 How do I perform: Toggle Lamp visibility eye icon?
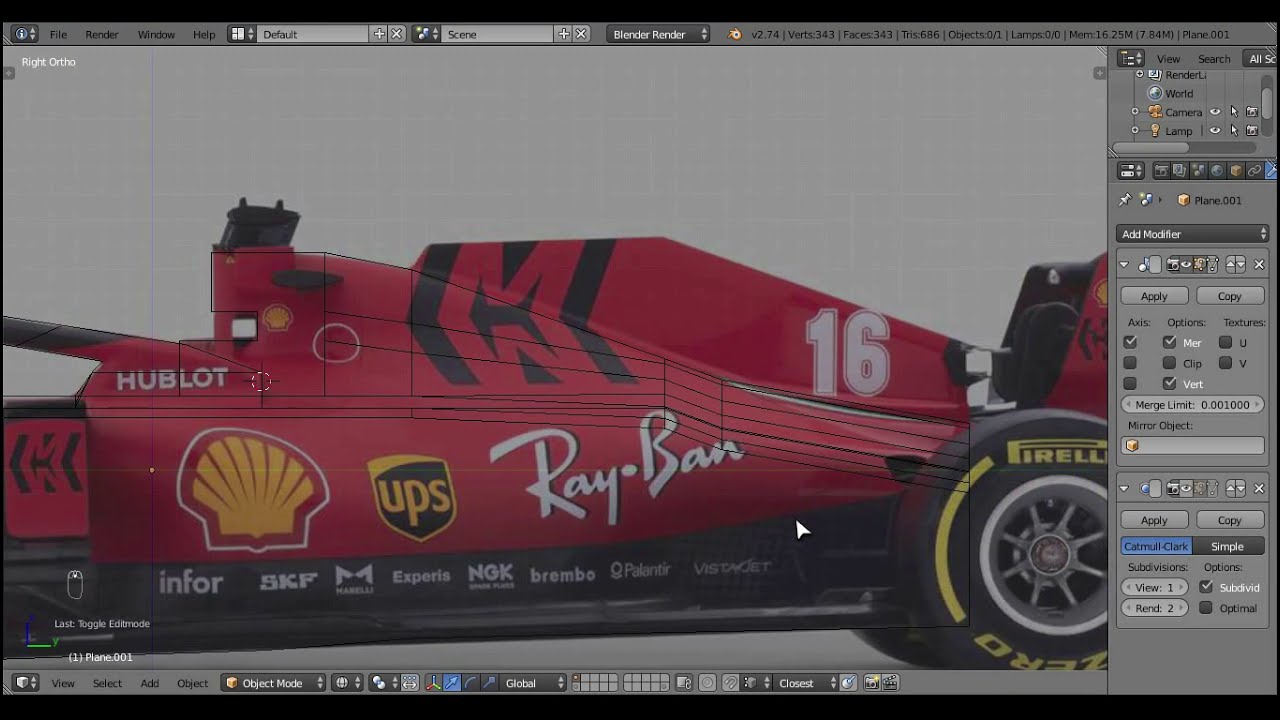[1215, 131]
